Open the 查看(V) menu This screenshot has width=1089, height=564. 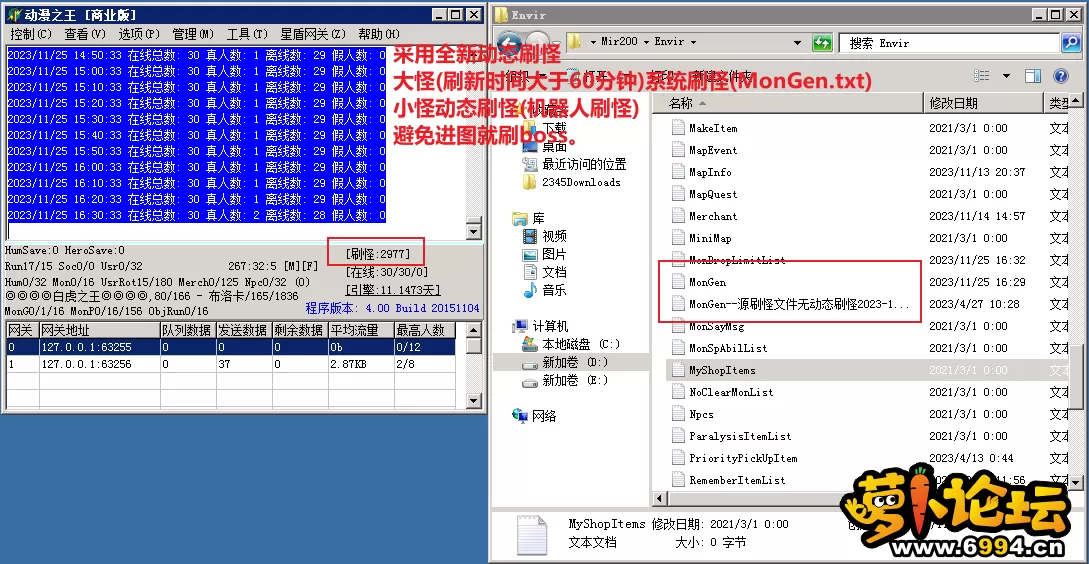tap(85, 33)
